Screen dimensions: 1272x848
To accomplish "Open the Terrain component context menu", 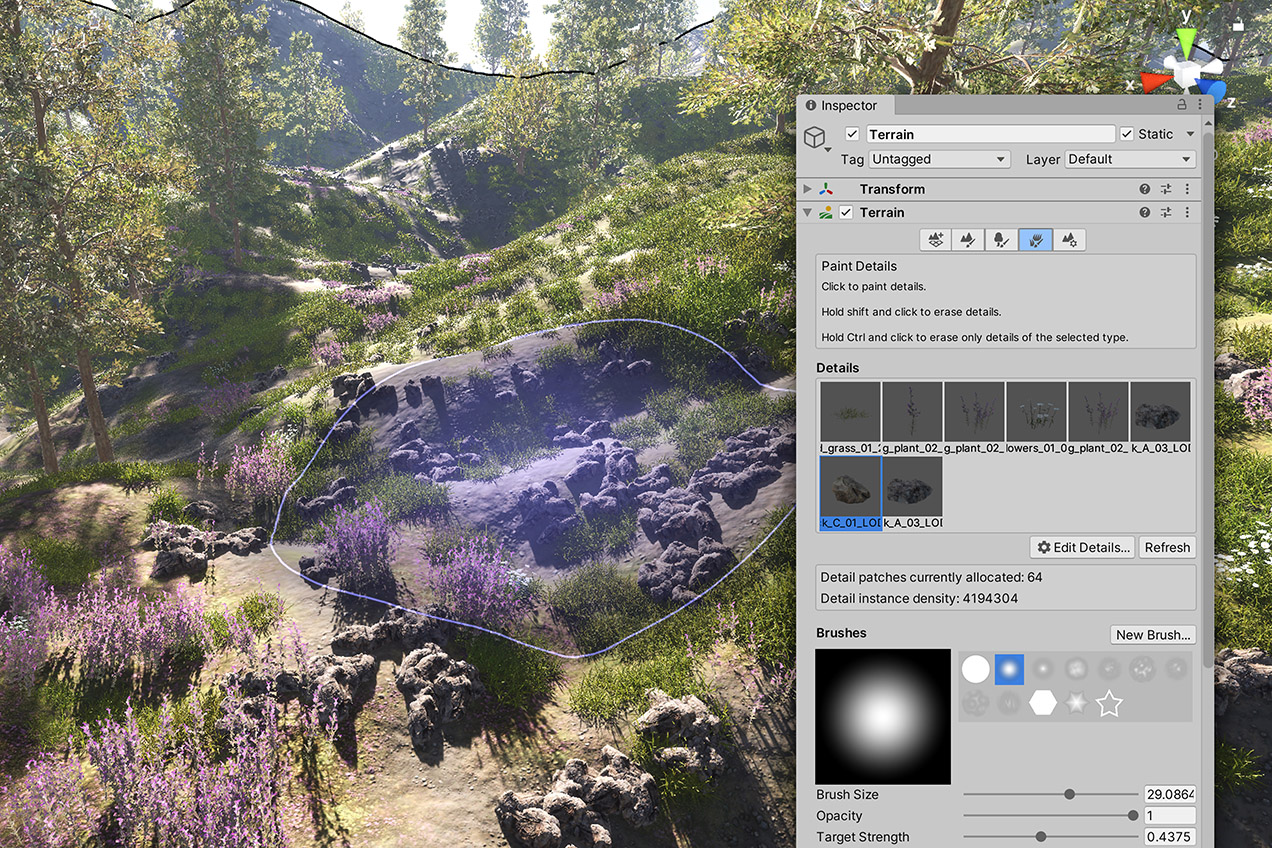I will 1187,212.
